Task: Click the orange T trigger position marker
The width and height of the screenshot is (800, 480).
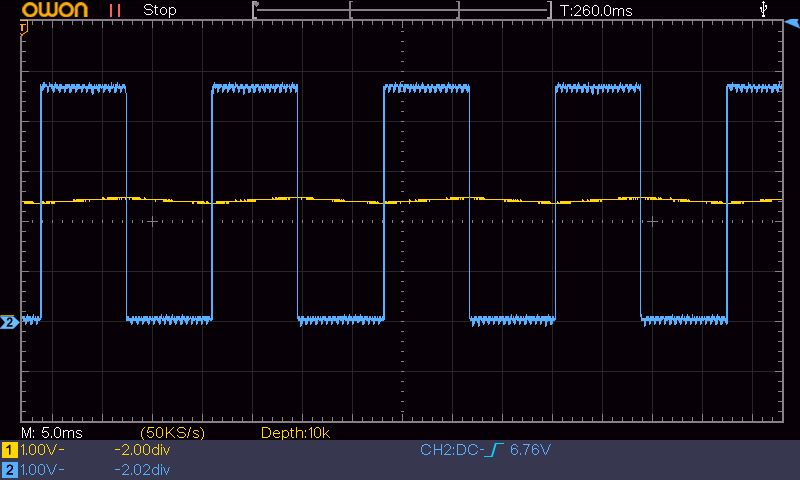Action: tap(23, 29)
